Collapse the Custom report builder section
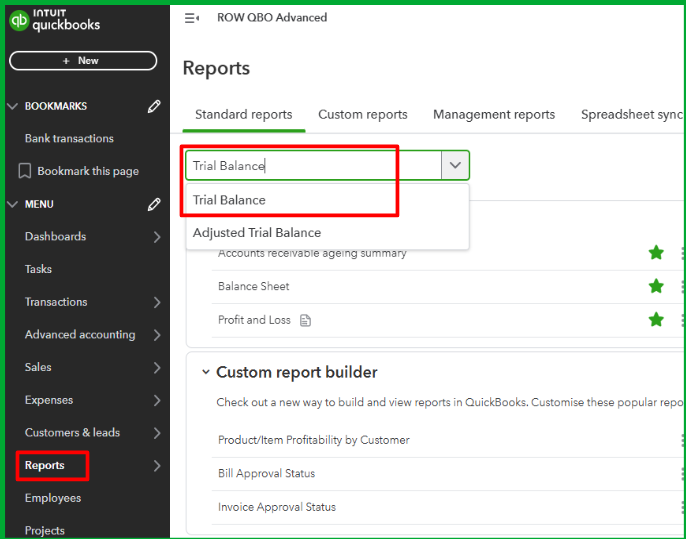686x539 pixels. tap(205, 372)
